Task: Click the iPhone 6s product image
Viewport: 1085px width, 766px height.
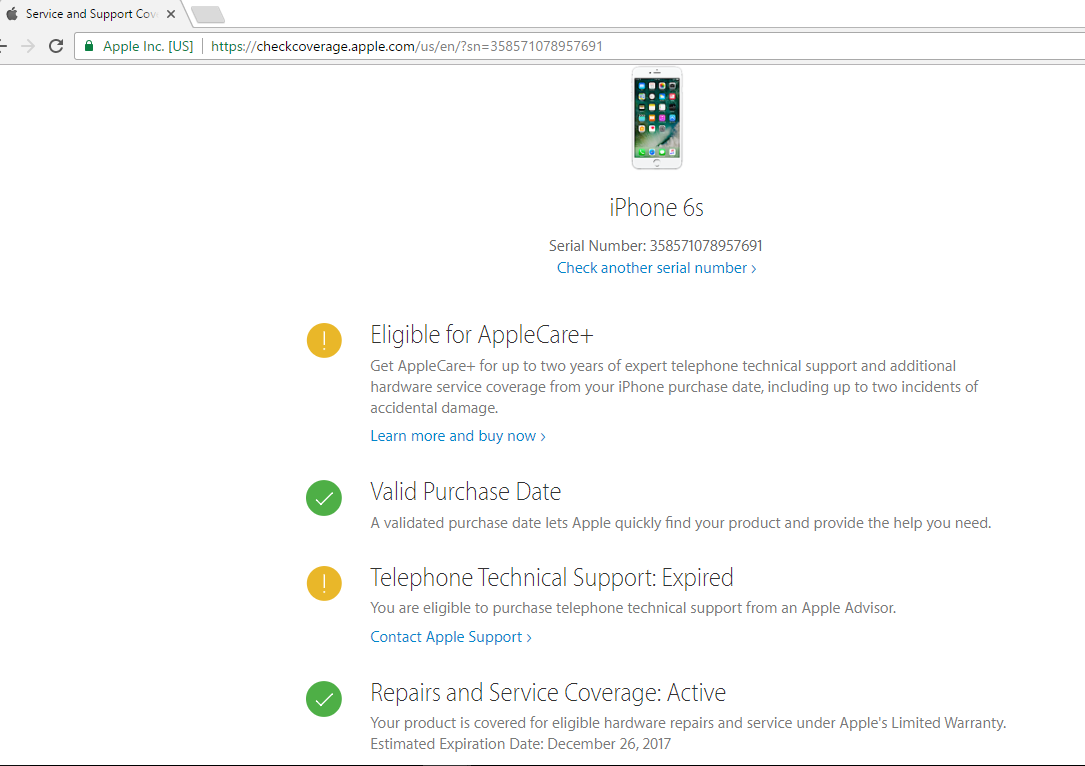Action: click(x=657, y=118)
